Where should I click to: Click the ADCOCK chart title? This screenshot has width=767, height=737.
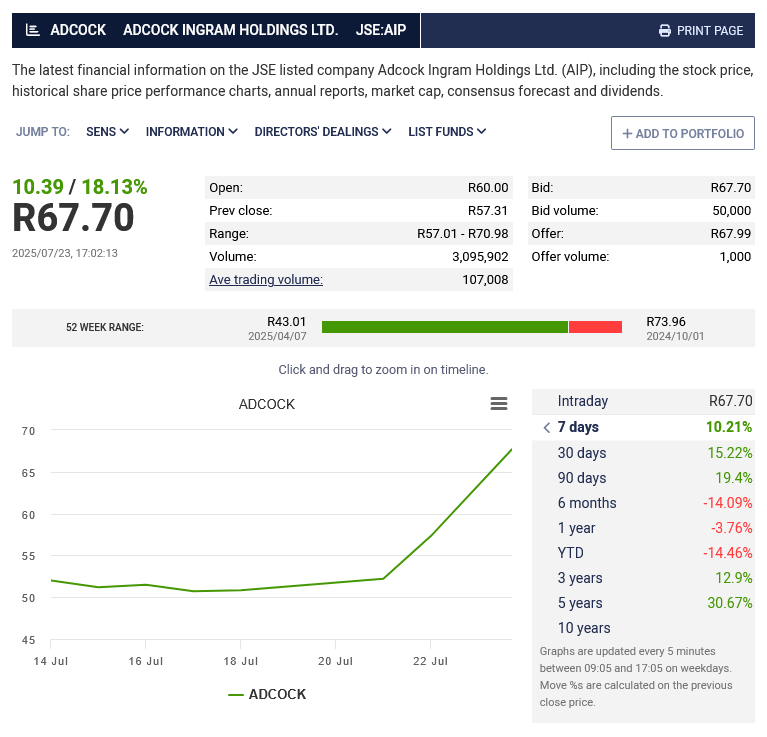(267, 404)
